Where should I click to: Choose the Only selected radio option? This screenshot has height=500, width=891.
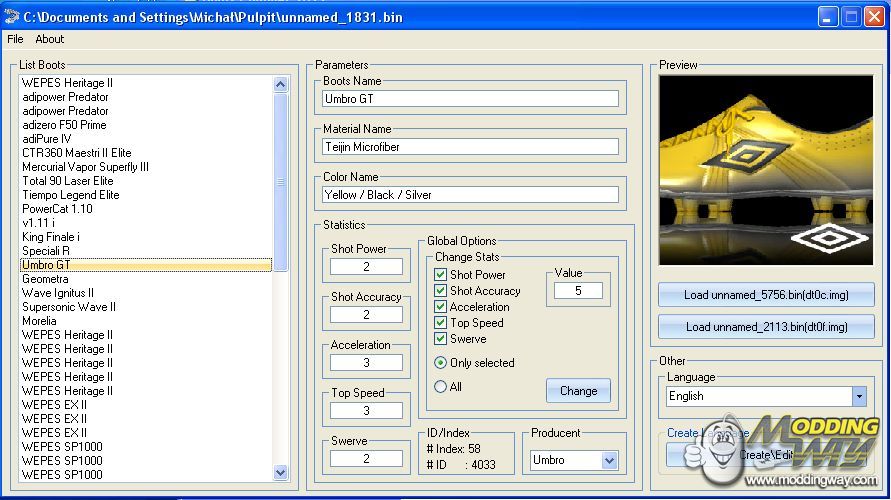click(x=441, y=363)
